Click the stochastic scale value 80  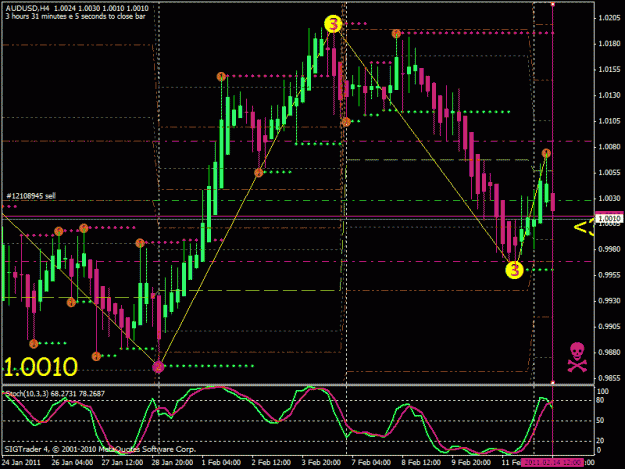tap(600, 400)
